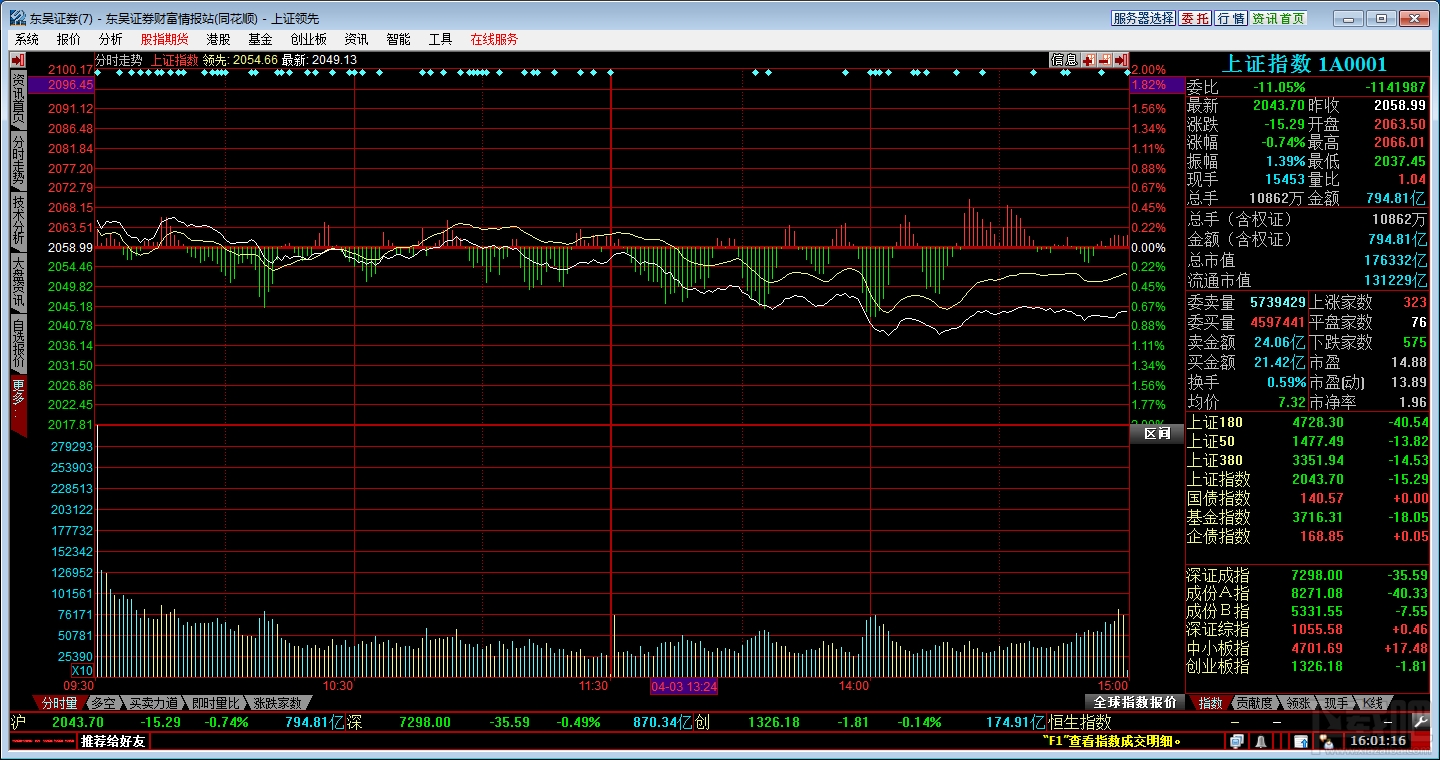Switch to the K线 tab

point(1371,703)
